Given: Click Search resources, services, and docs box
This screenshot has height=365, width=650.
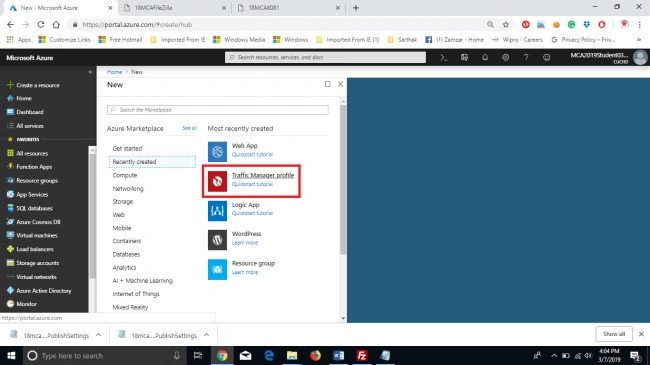Looking at the screenshot, I should coord(325,57).
